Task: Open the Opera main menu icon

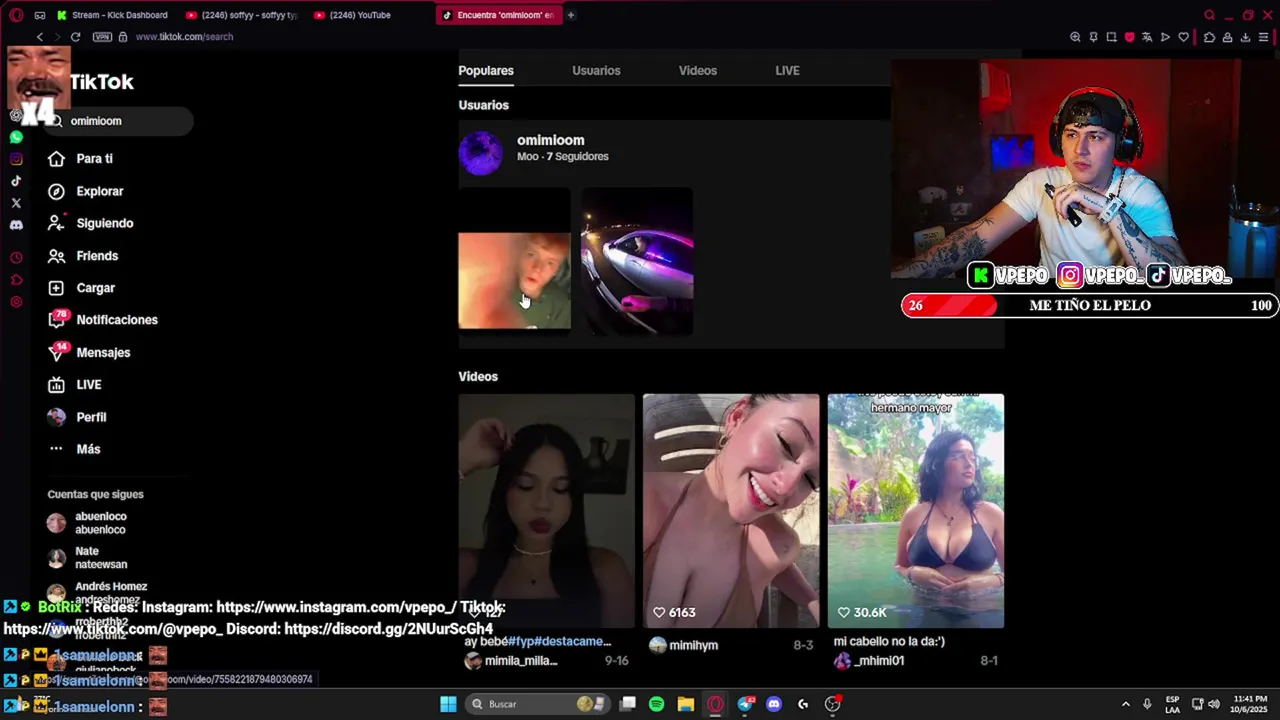Action: (16, 15)
